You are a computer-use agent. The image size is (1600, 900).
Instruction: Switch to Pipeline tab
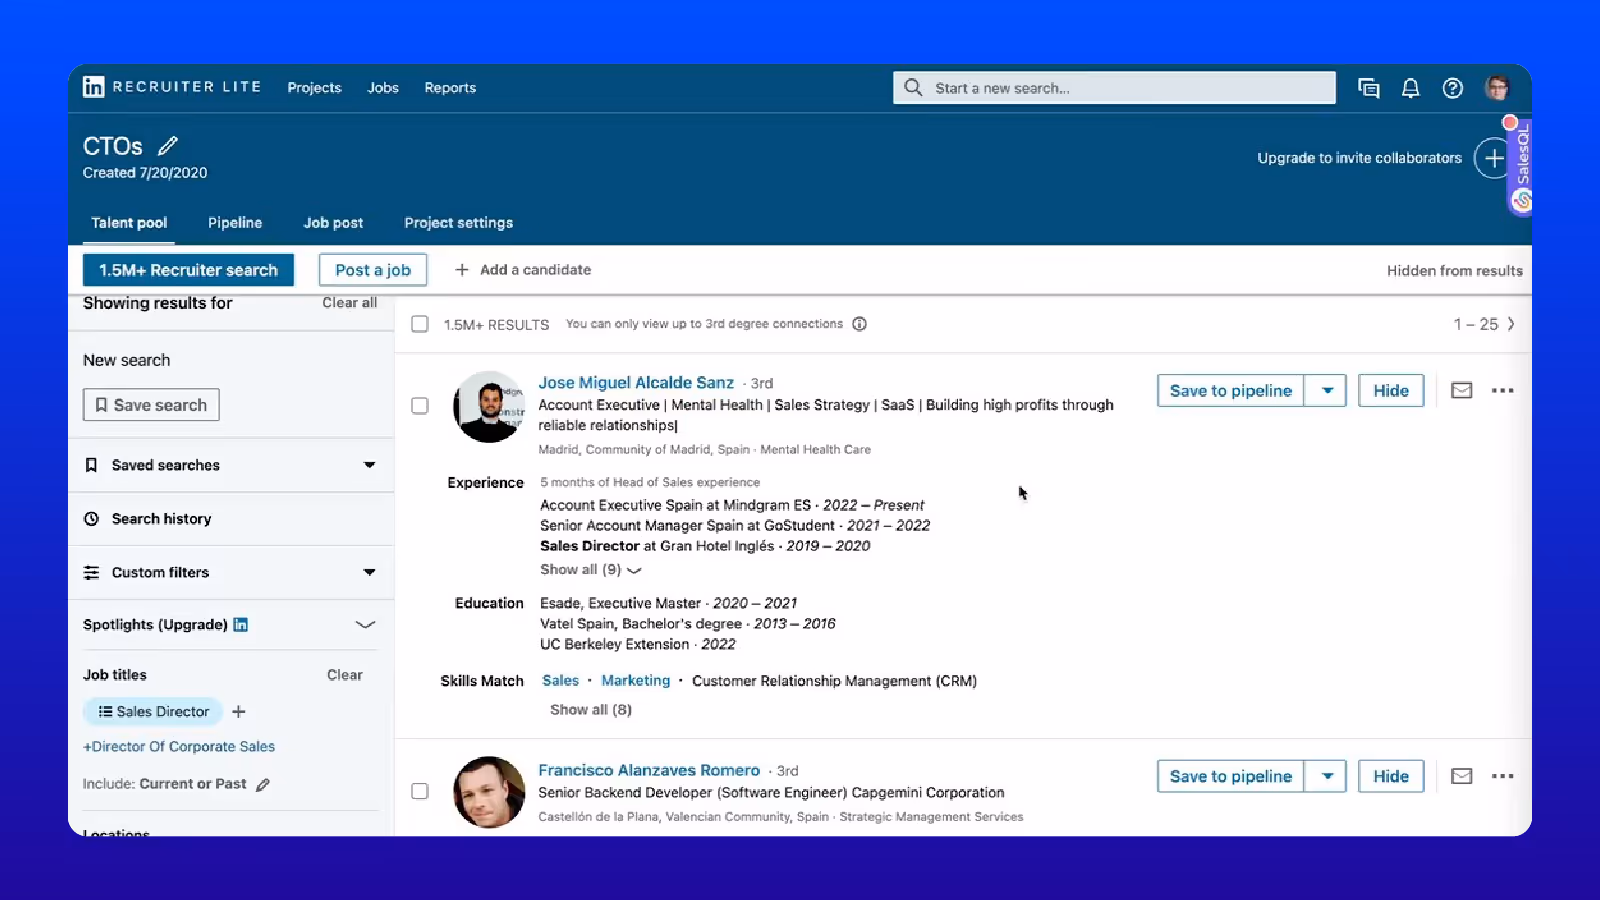pyautogui.click(x=235, y=222)
